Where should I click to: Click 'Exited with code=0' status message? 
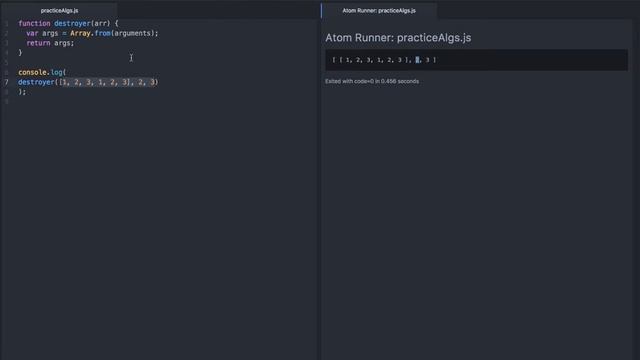pyautogui.click(x=372, y=81)
